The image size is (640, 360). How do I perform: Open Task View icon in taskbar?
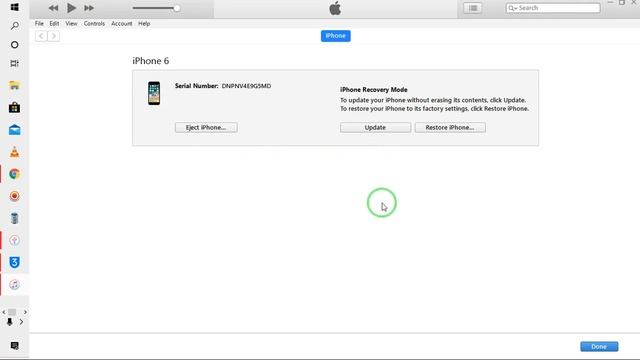pyautogui.click(x=14, y=63)
